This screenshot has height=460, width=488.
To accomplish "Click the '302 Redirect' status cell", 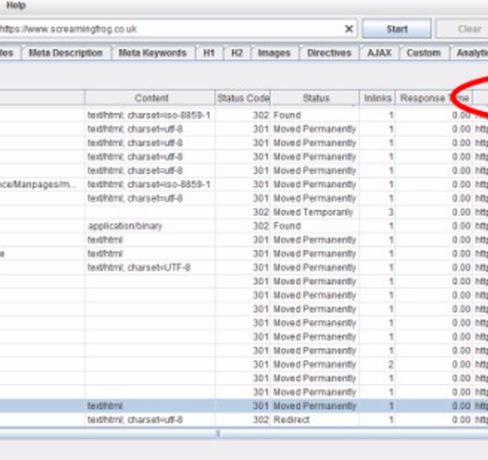I will click(x=315, y=420).
